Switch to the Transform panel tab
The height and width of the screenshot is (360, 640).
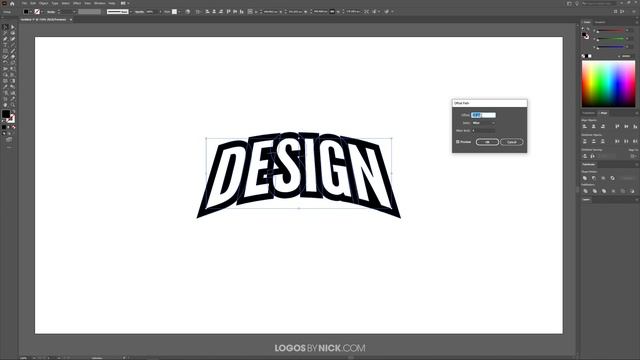(x=589, y=113)
